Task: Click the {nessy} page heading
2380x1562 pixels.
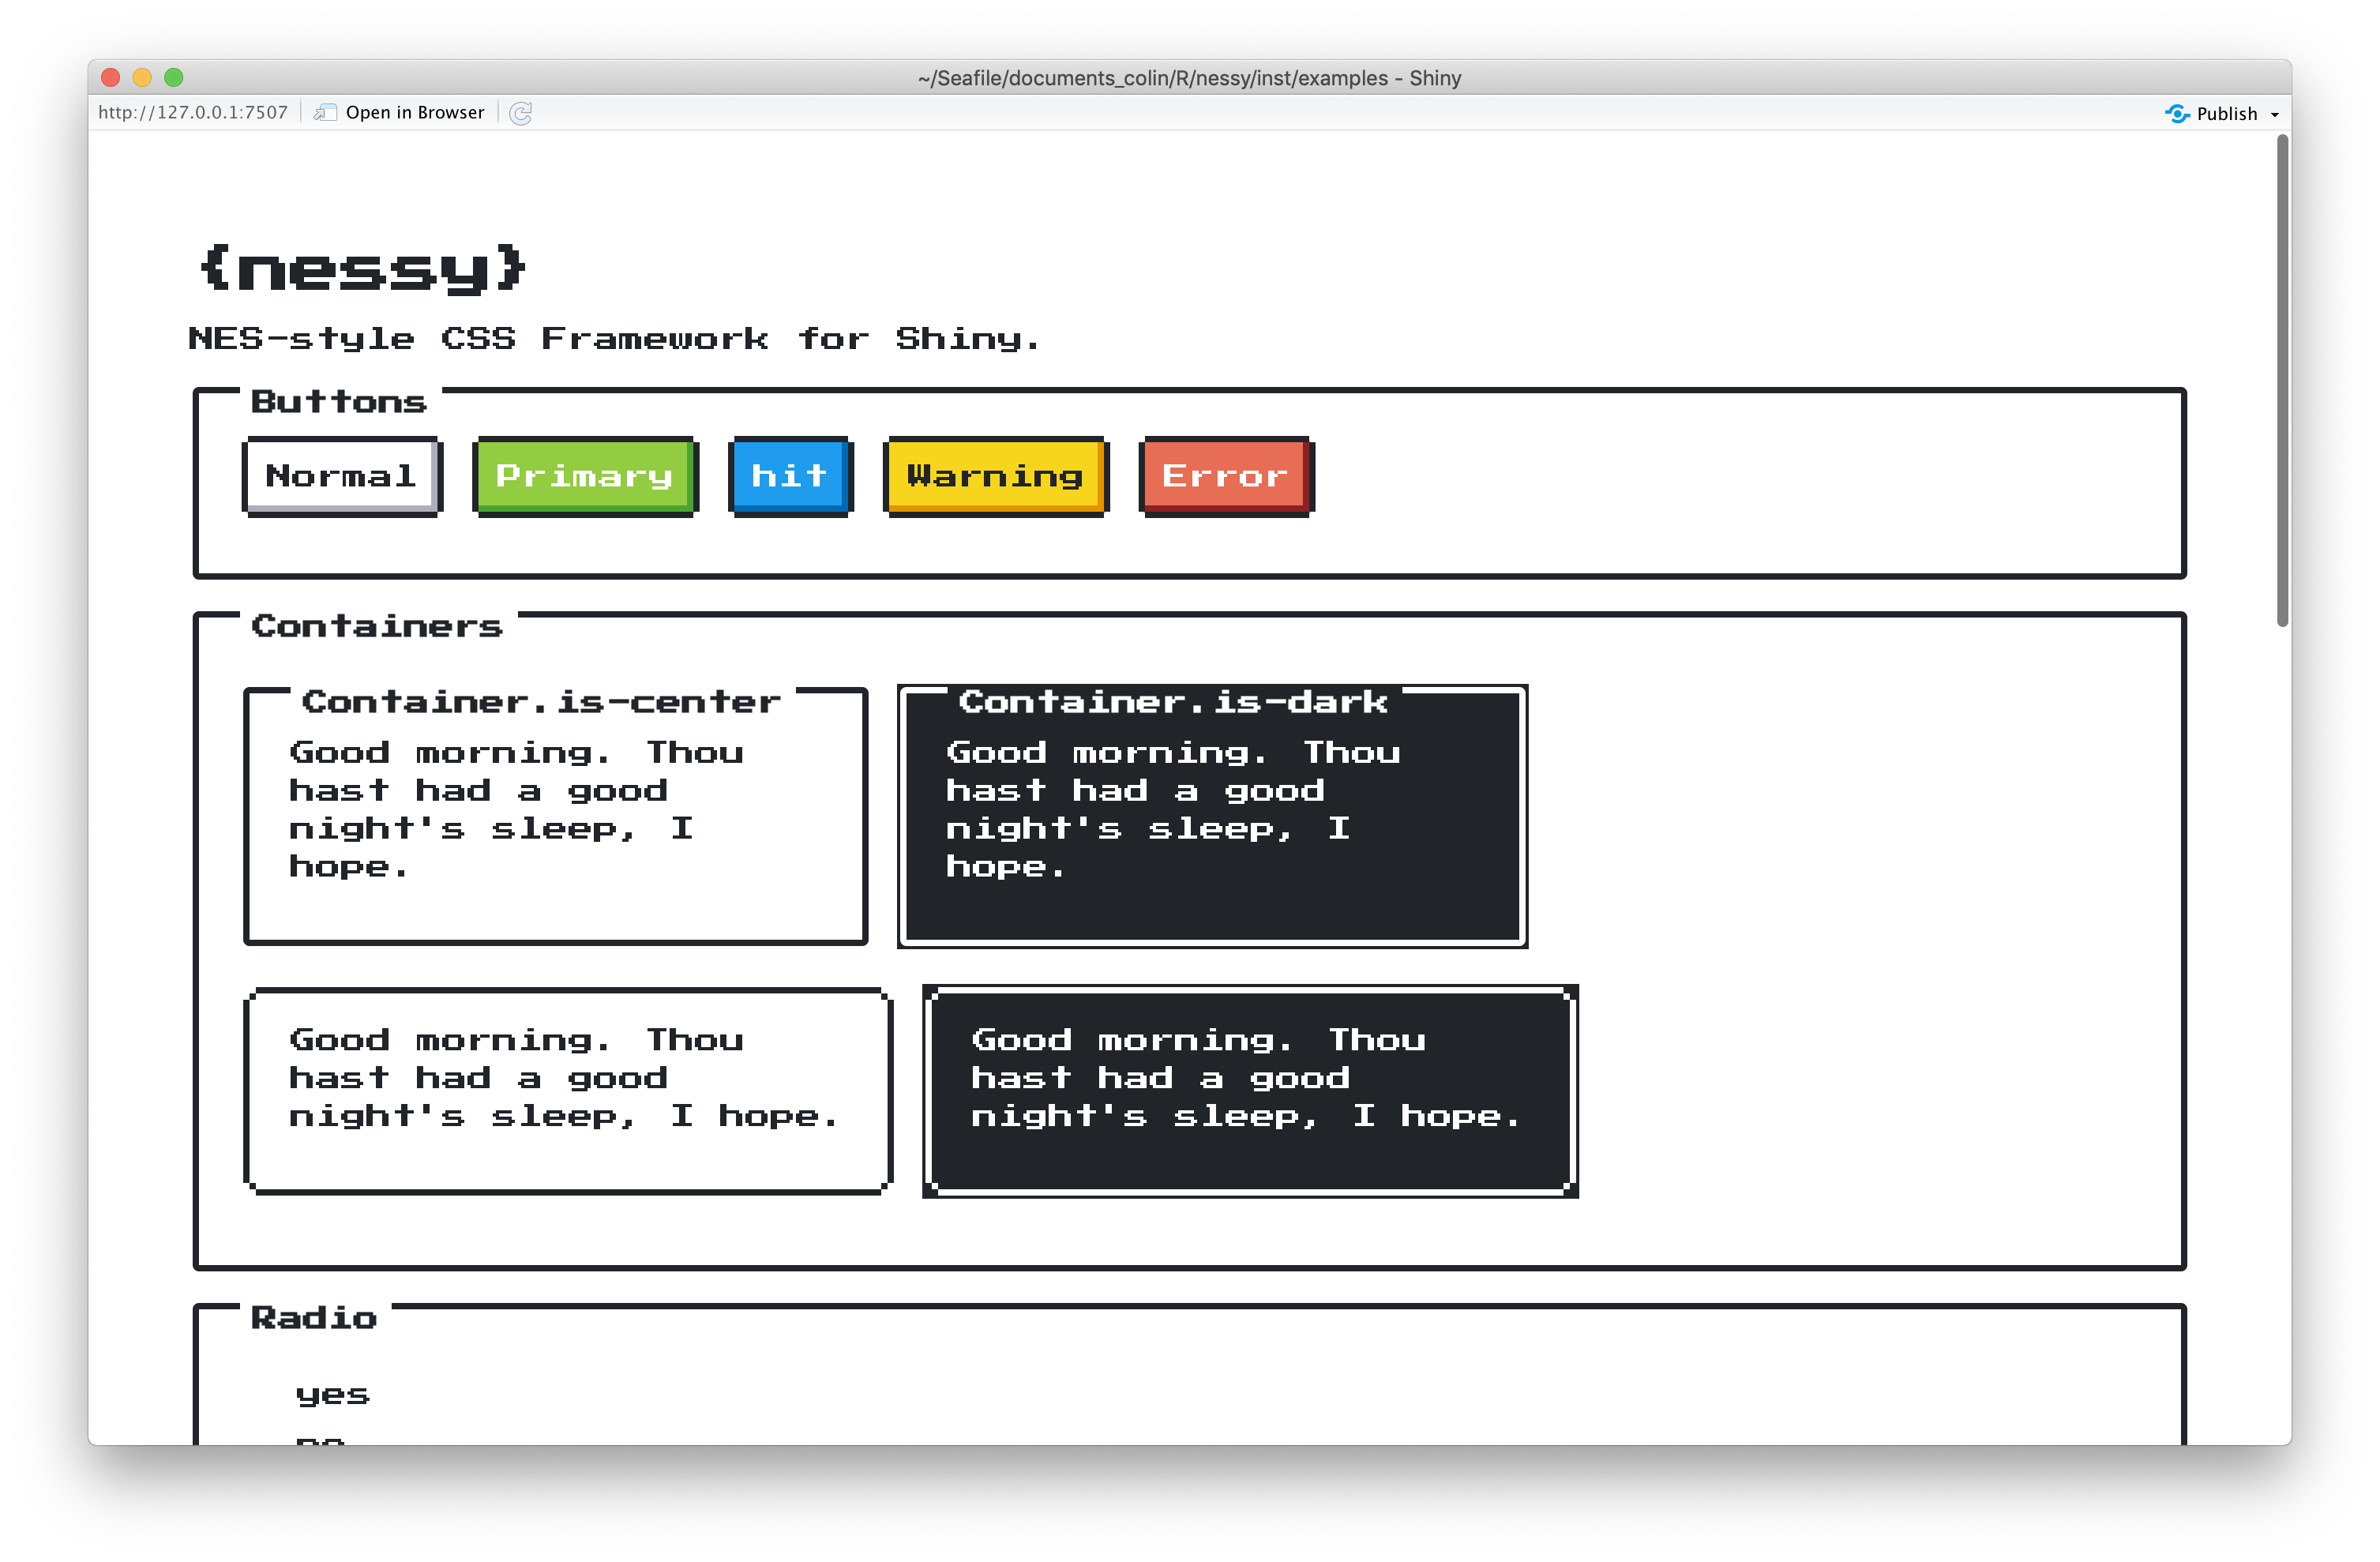Action: point(362,268)
